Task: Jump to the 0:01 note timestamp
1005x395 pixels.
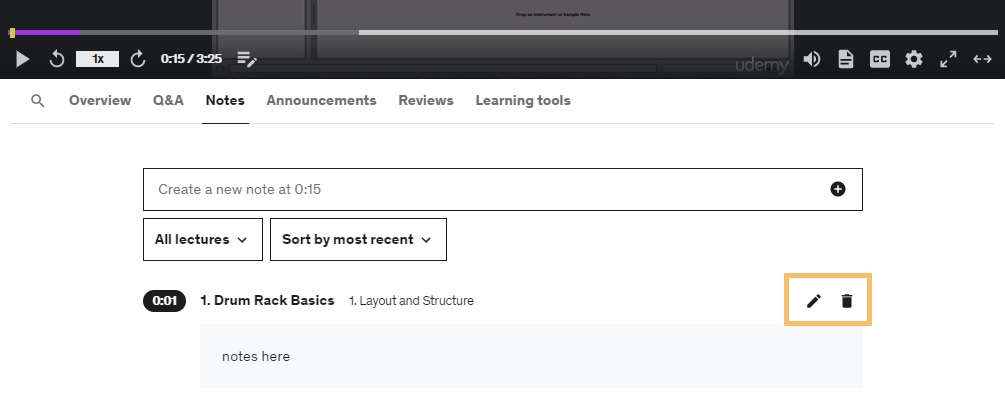Action: 165,301
